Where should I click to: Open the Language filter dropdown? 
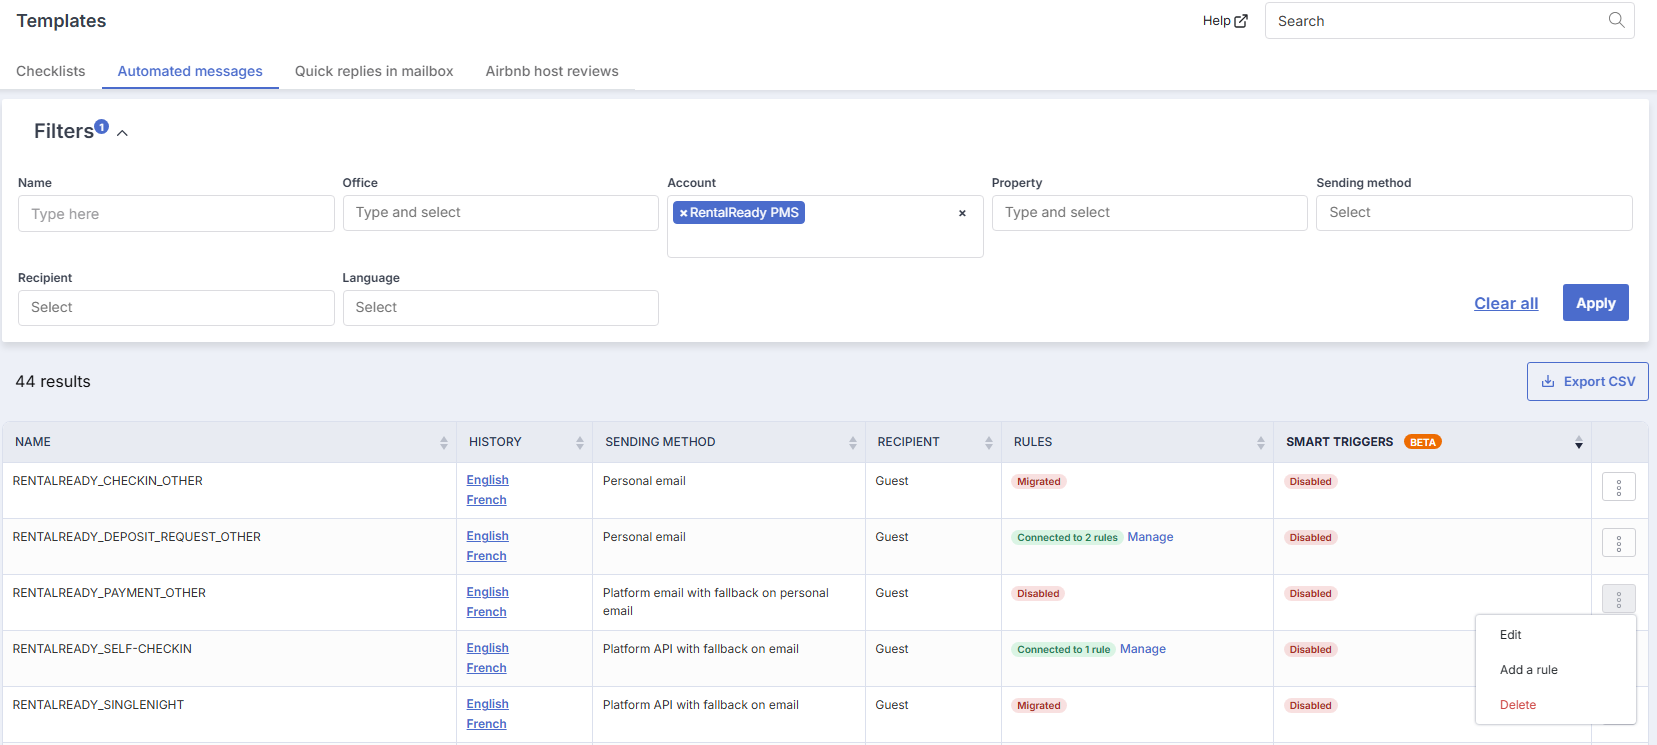(500, 308)
